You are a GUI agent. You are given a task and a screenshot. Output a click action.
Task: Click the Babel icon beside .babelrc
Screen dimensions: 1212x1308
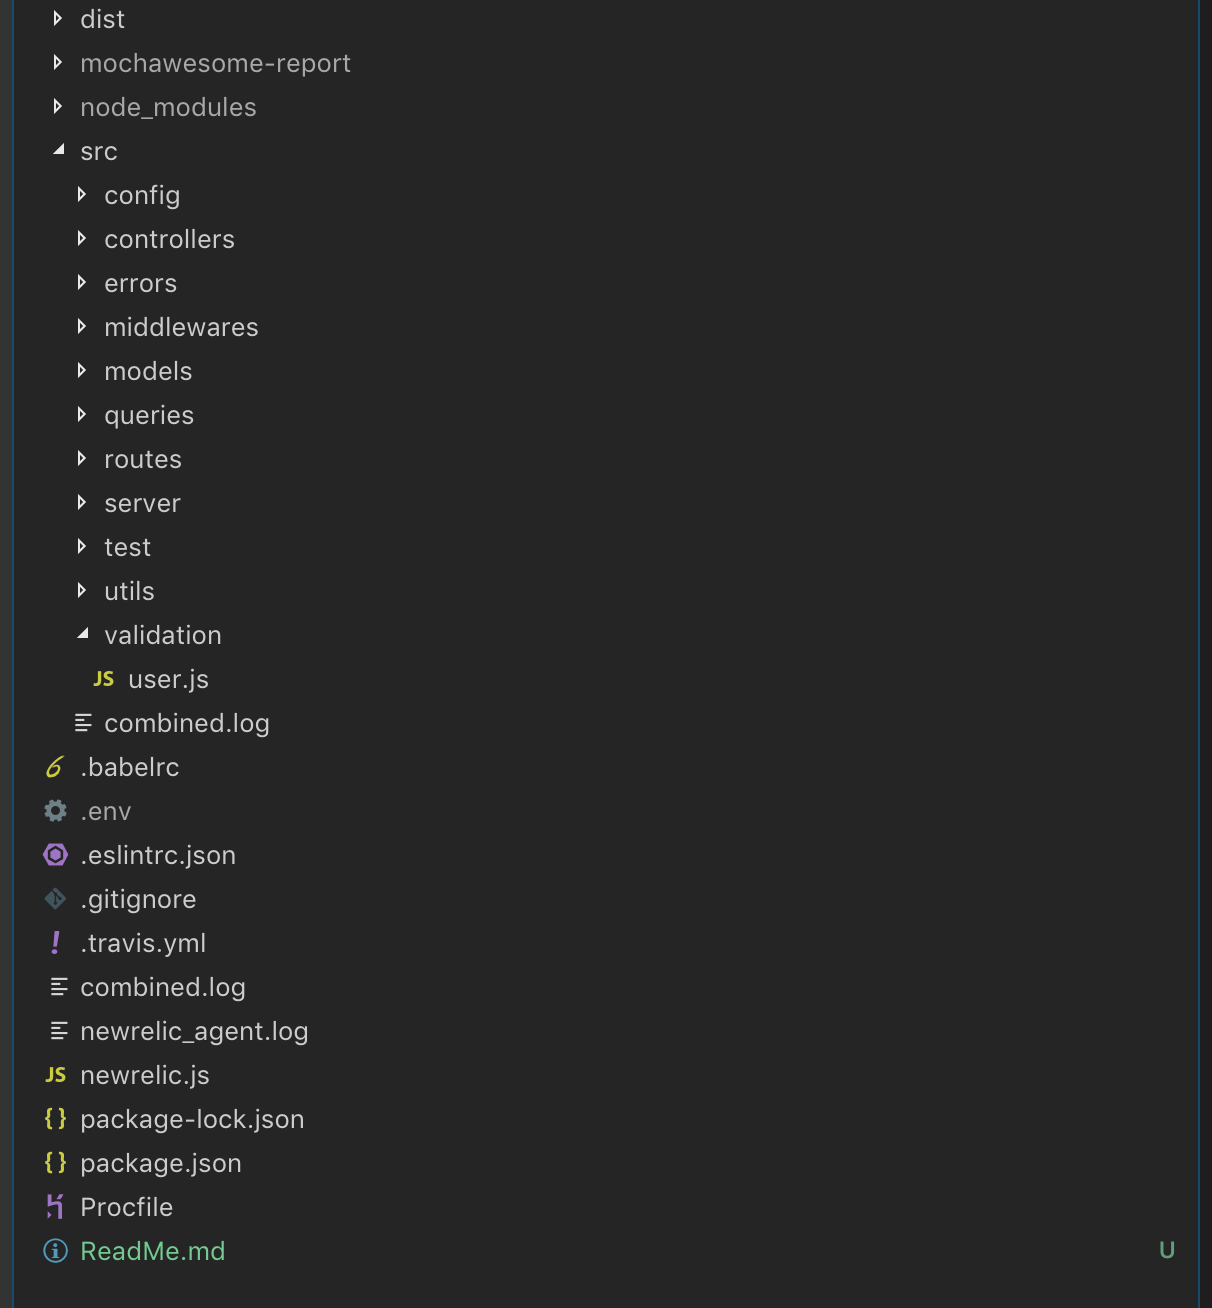(55, 767)
